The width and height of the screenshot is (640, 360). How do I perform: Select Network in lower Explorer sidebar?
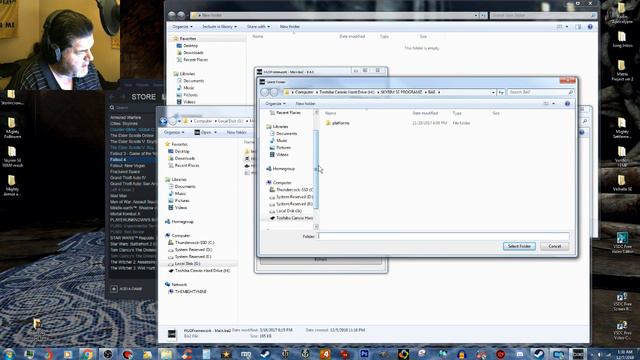click(x=179, y=284)
